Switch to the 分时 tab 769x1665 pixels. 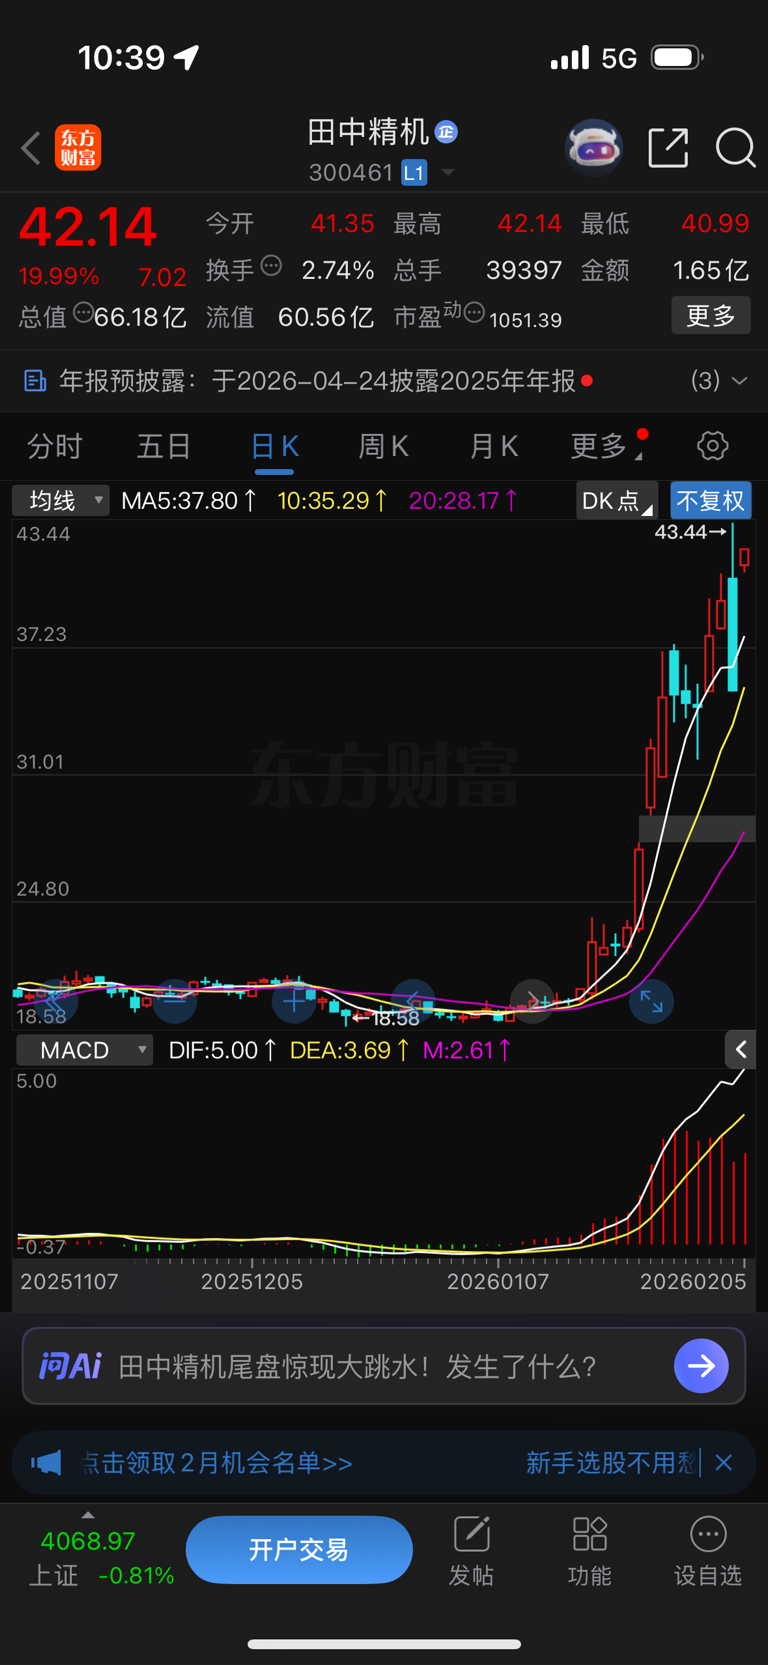coord(55,446)
